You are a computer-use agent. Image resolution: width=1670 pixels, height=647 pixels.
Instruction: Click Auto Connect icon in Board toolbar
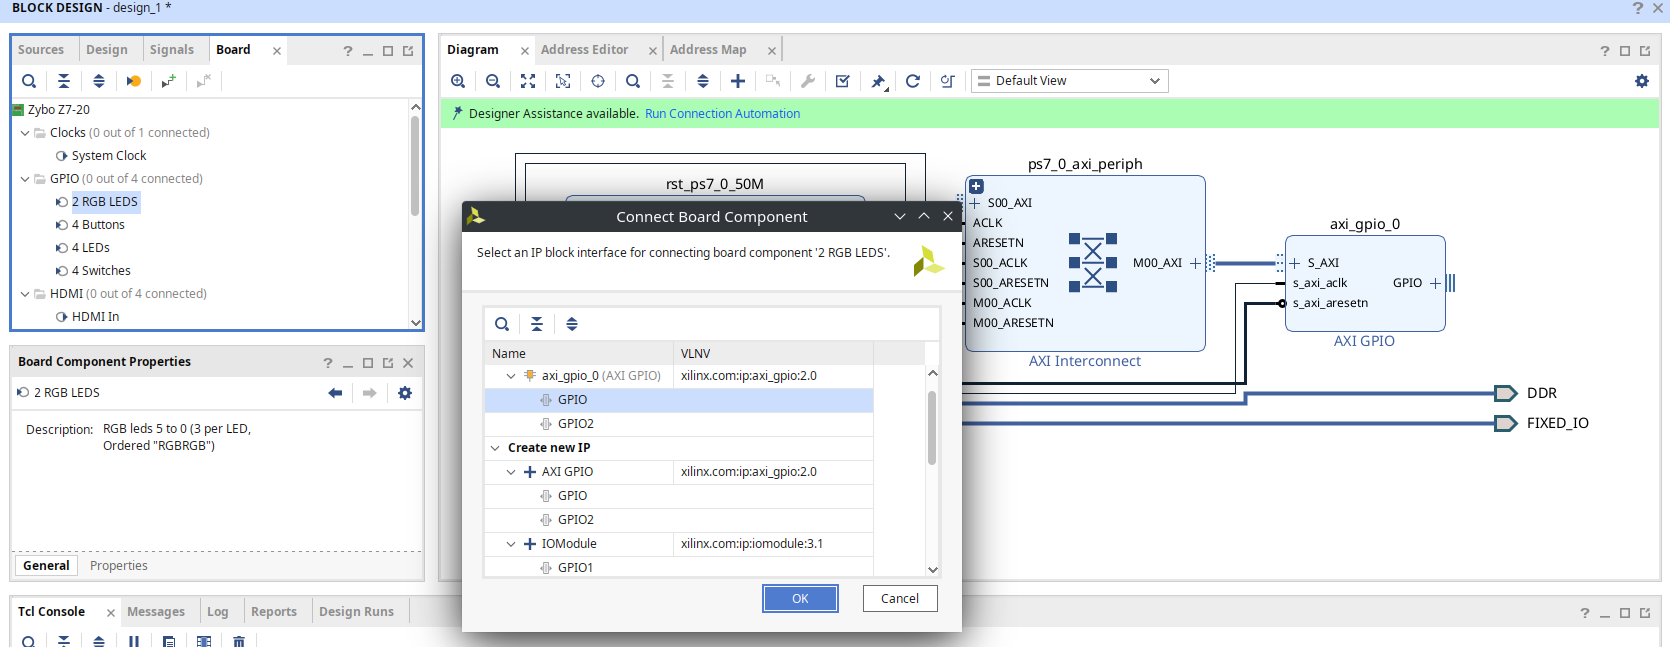134,81
